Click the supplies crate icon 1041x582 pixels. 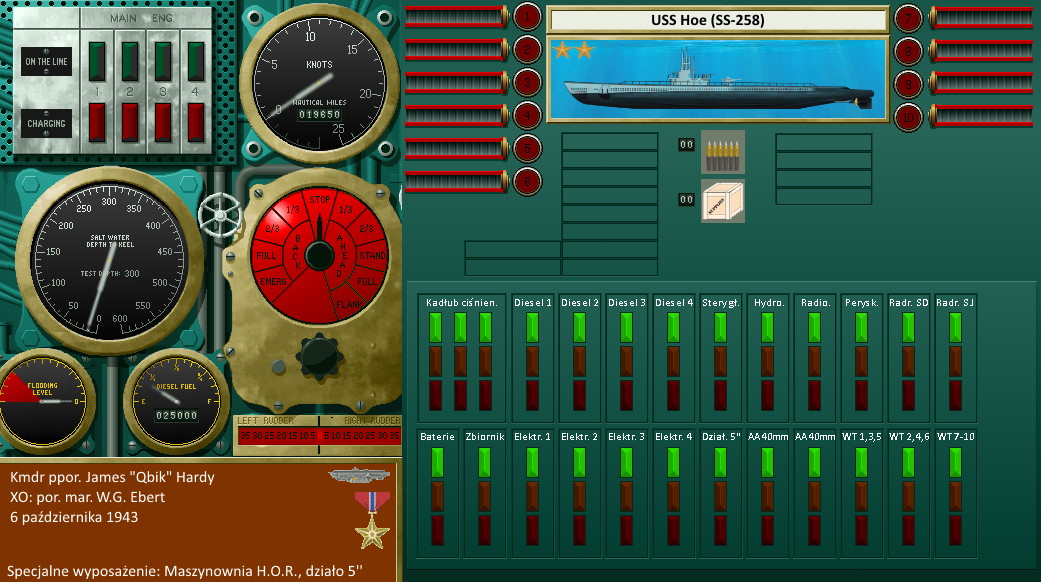[722, 200]
